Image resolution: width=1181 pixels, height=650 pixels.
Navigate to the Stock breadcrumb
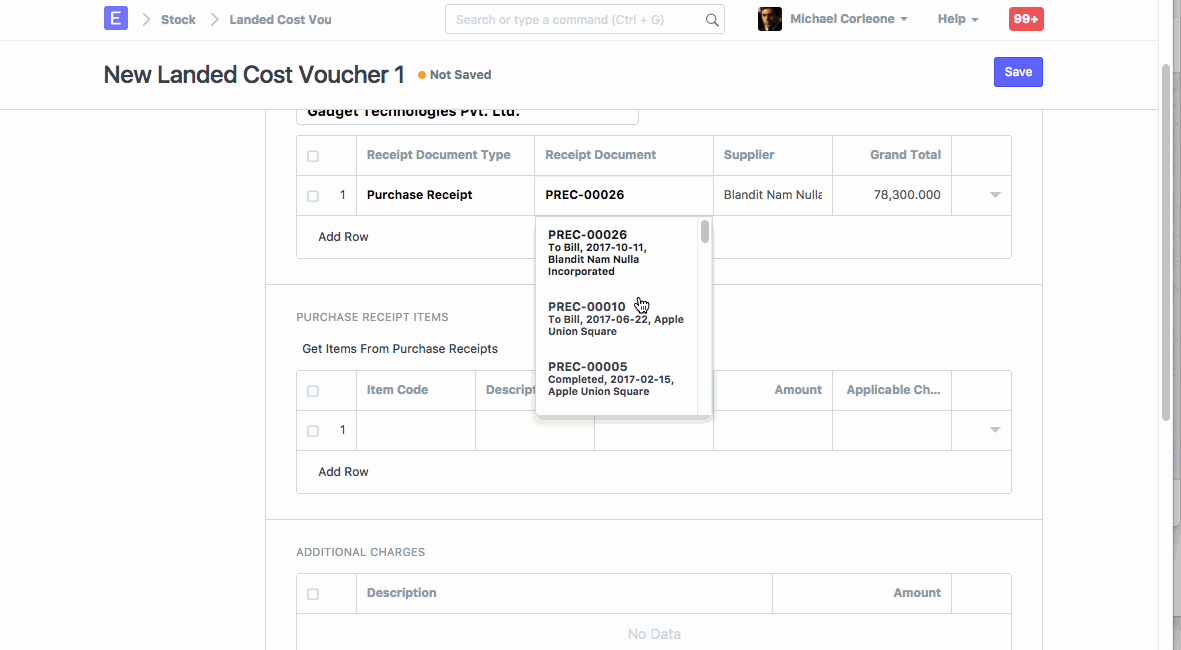[178, 18]
